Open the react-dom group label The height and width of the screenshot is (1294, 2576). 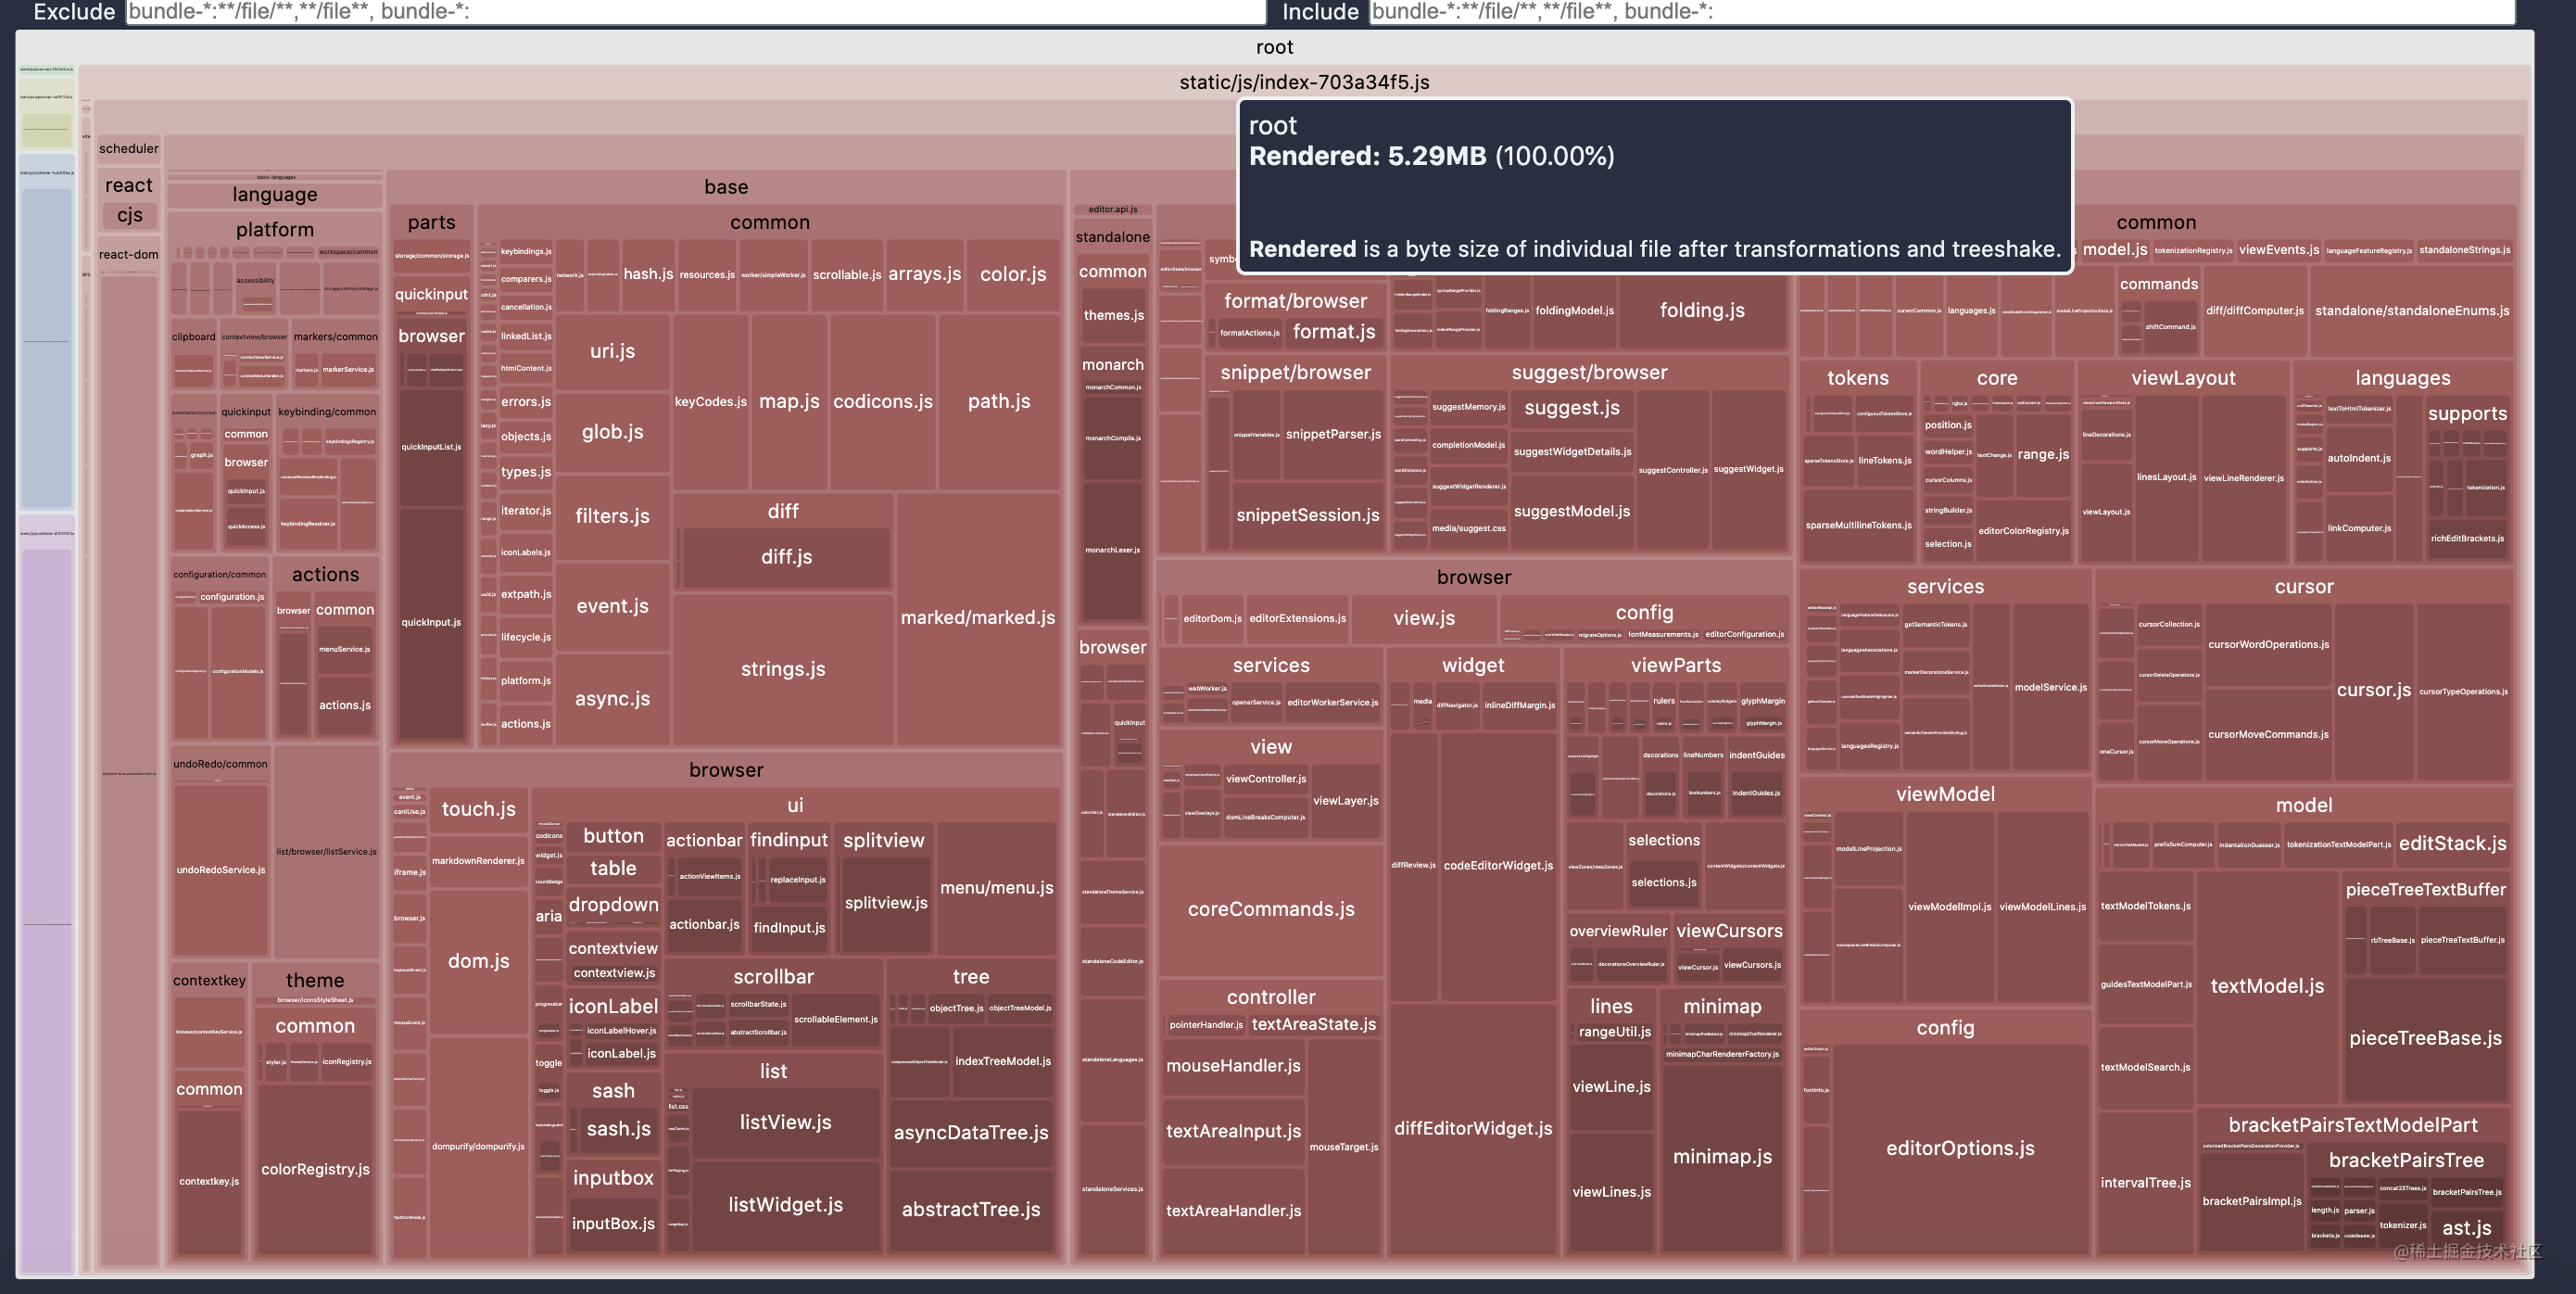(x=128, y=254)
